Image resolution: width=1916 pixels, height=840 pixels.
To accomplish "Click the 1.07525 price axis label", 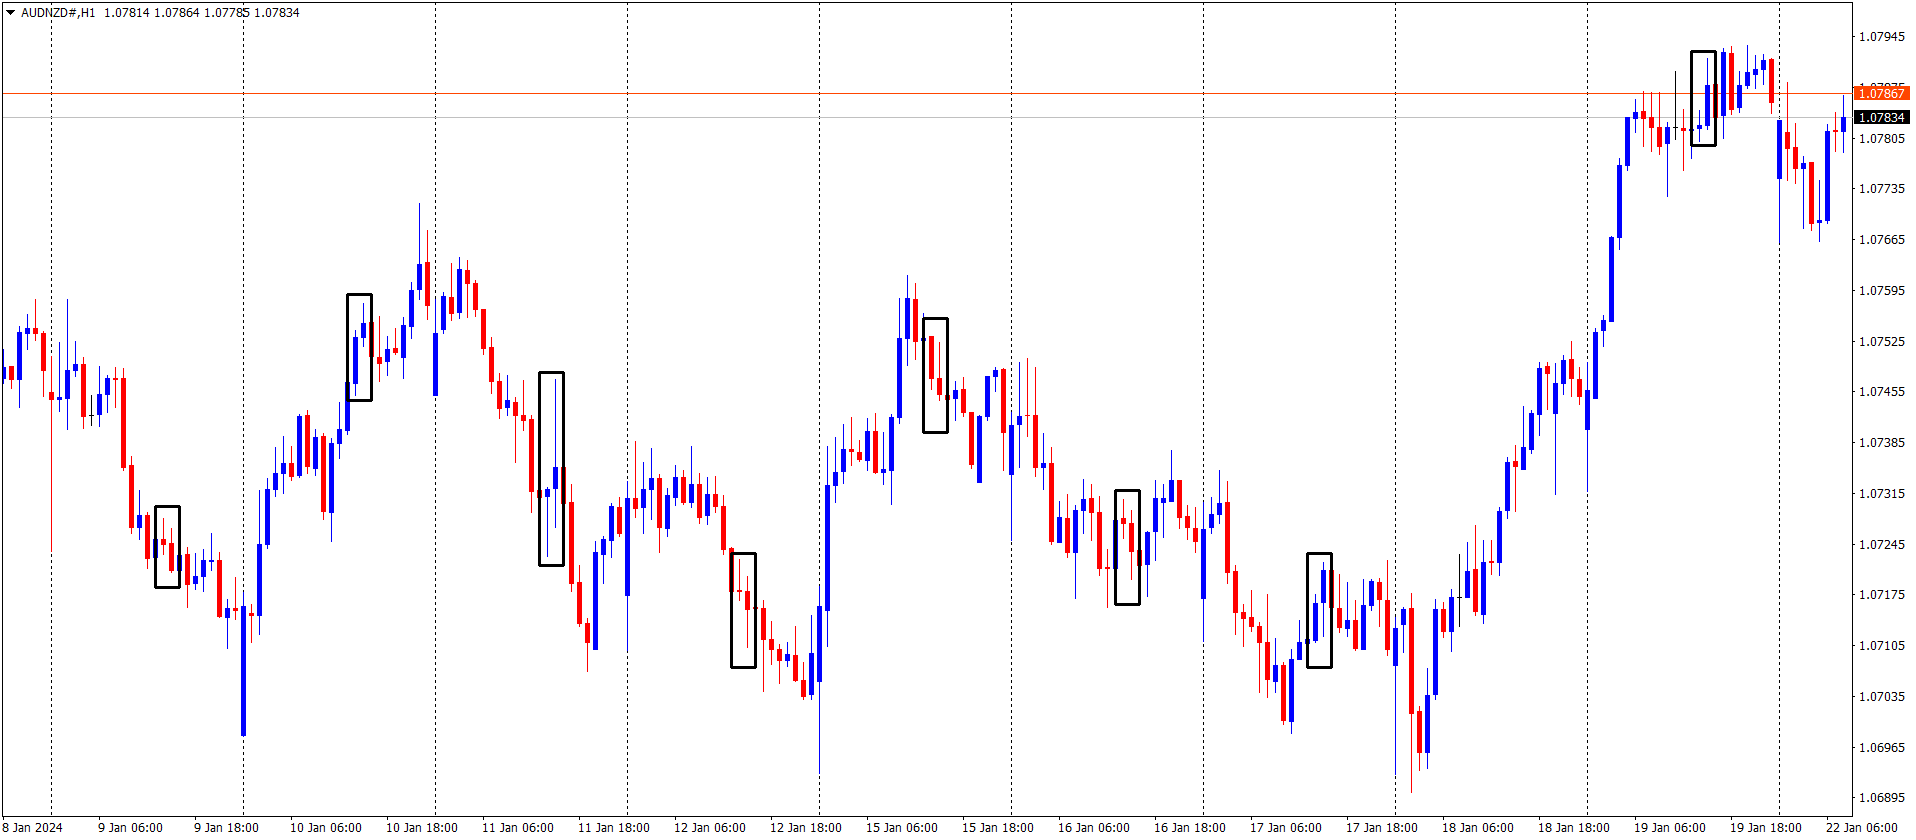I will click(1881, 342).
